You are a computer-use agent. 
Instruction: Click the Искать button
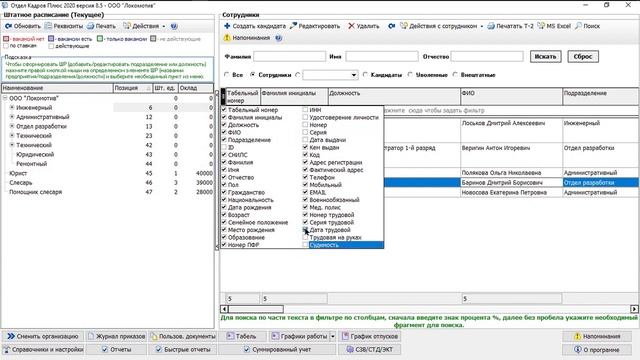point(545,56)
